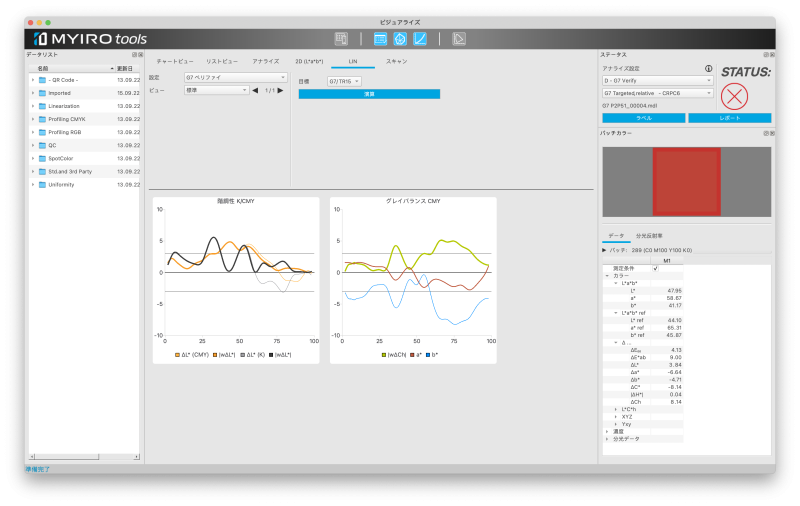Toggle b* legend series in gray balance
800x506 pixels.
432,355
